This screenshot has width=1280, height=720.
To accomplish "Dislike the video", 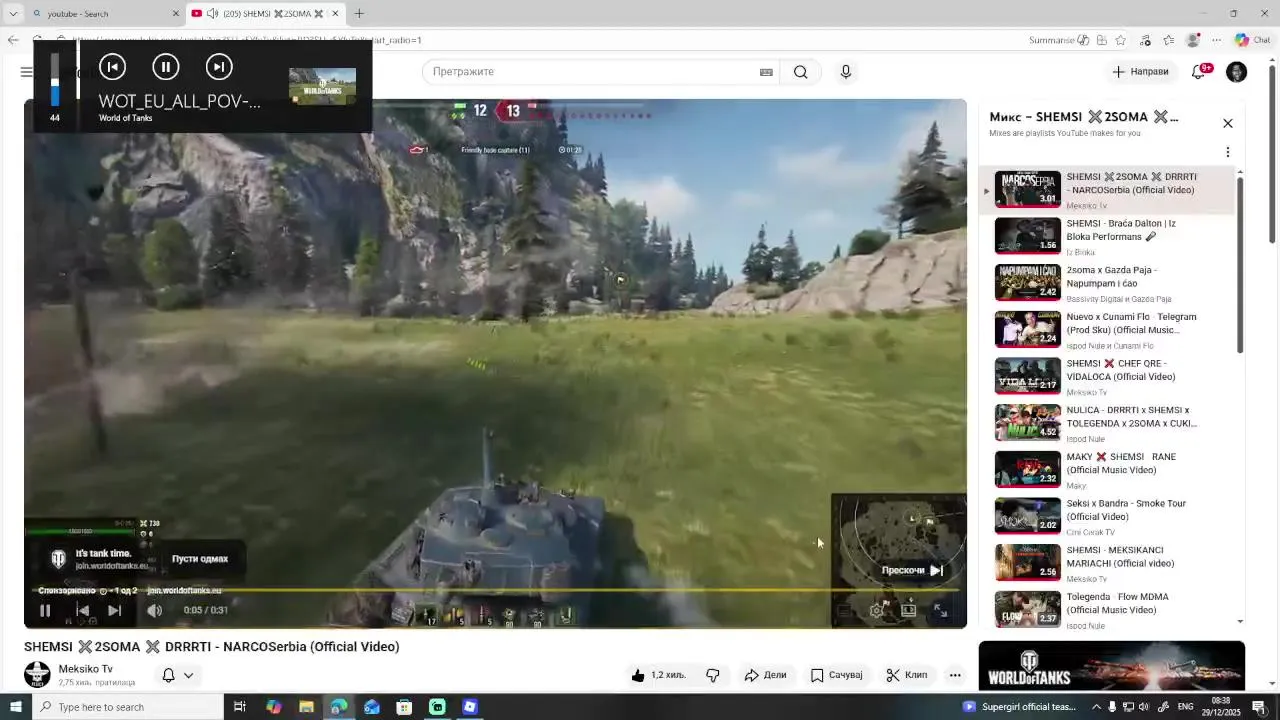I will pos(713,675).
